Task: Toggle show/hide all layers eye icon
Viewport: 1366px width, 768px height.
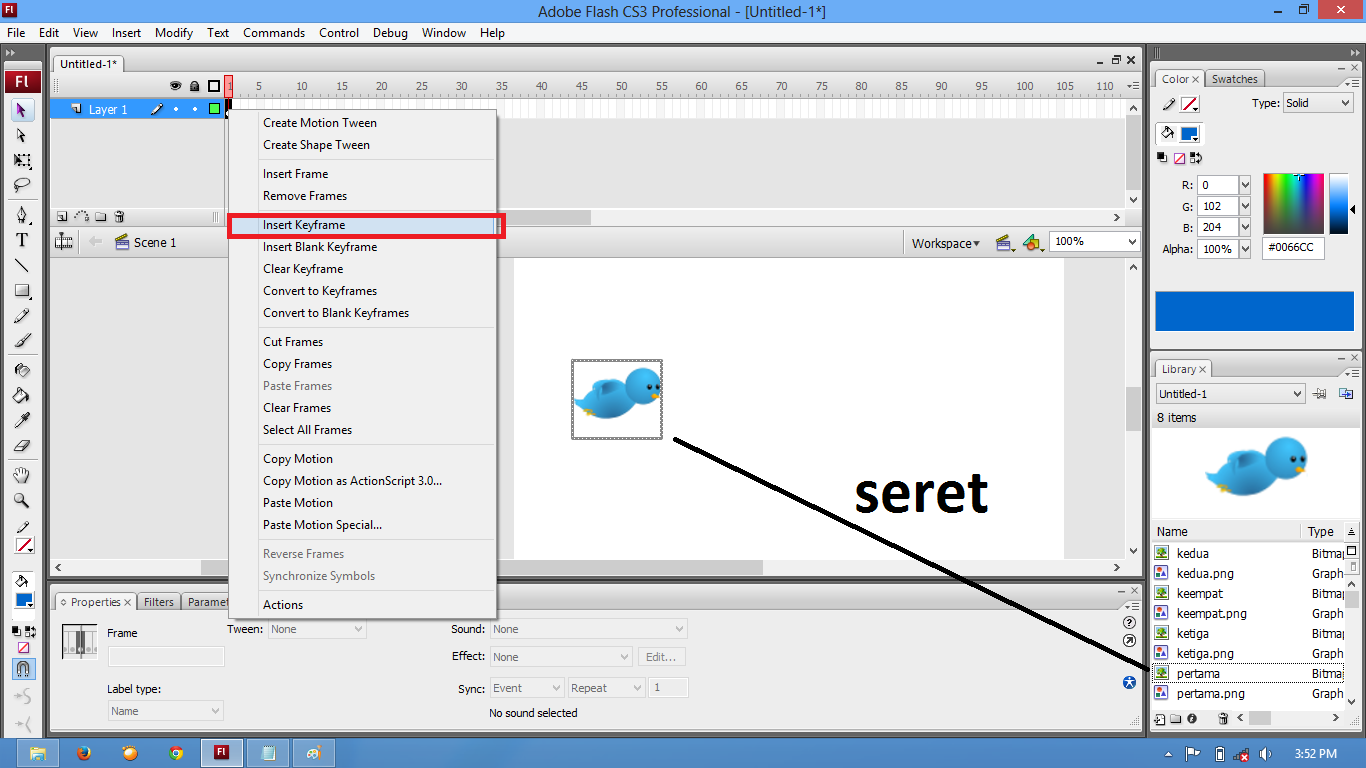Action: click(x=176, y=86)
